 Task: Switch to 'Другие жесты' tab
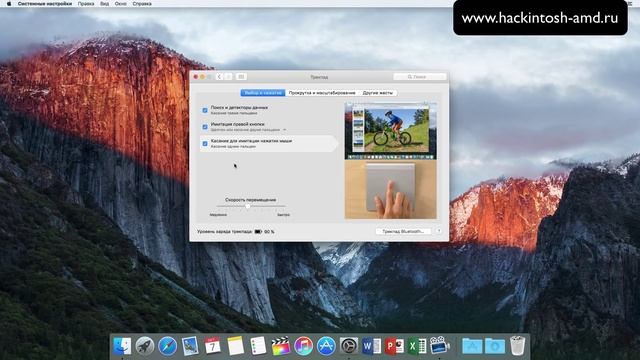378,93
